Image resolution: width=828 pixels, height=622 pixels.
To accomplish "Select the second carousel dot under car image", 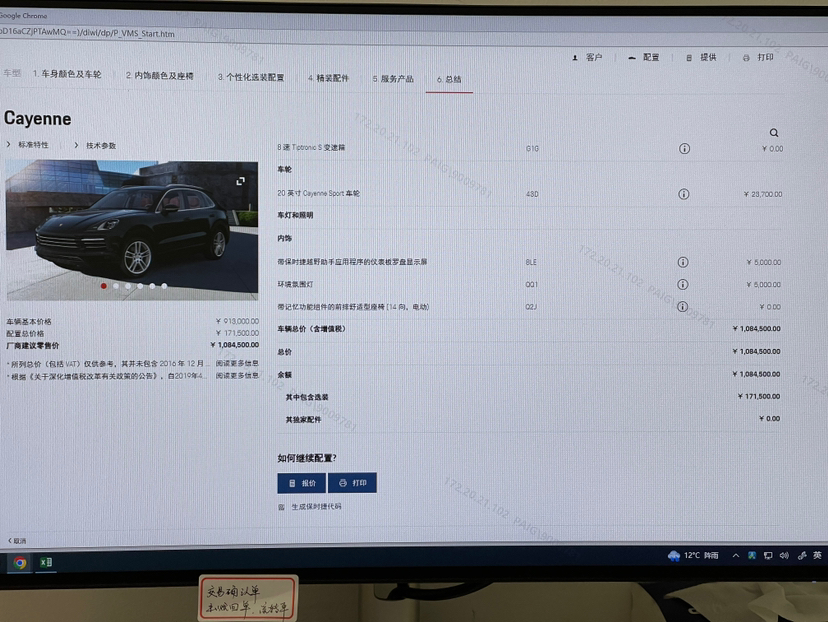I will point(116,286).
